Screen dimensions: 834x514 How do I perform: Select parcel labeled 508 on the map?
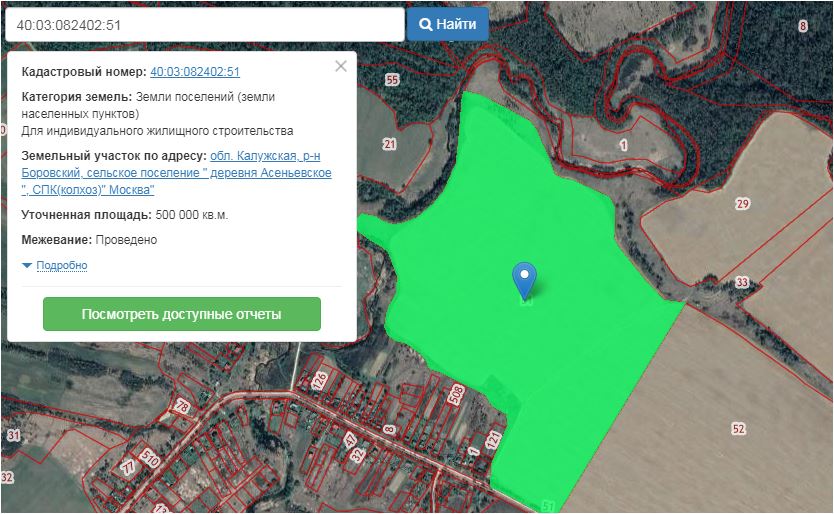pyautogui.click(x=456, y=396)
